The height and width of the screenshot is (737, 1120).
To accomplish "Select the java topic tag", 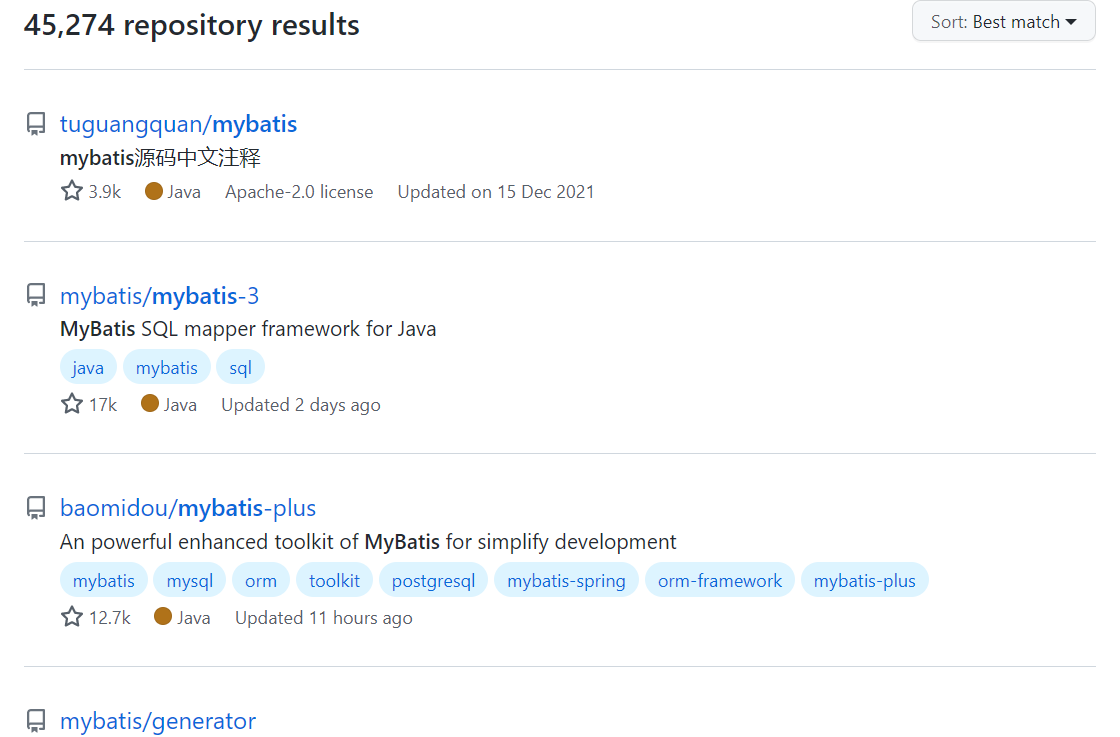I will (88, 368).
